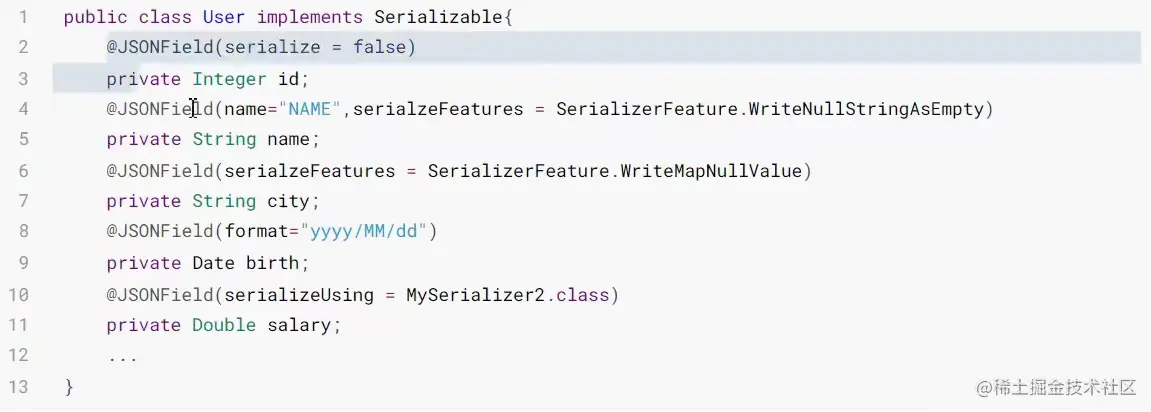
Task: Open the 稀土掘金技术社区 watermark link
Action: point(1057,387)
